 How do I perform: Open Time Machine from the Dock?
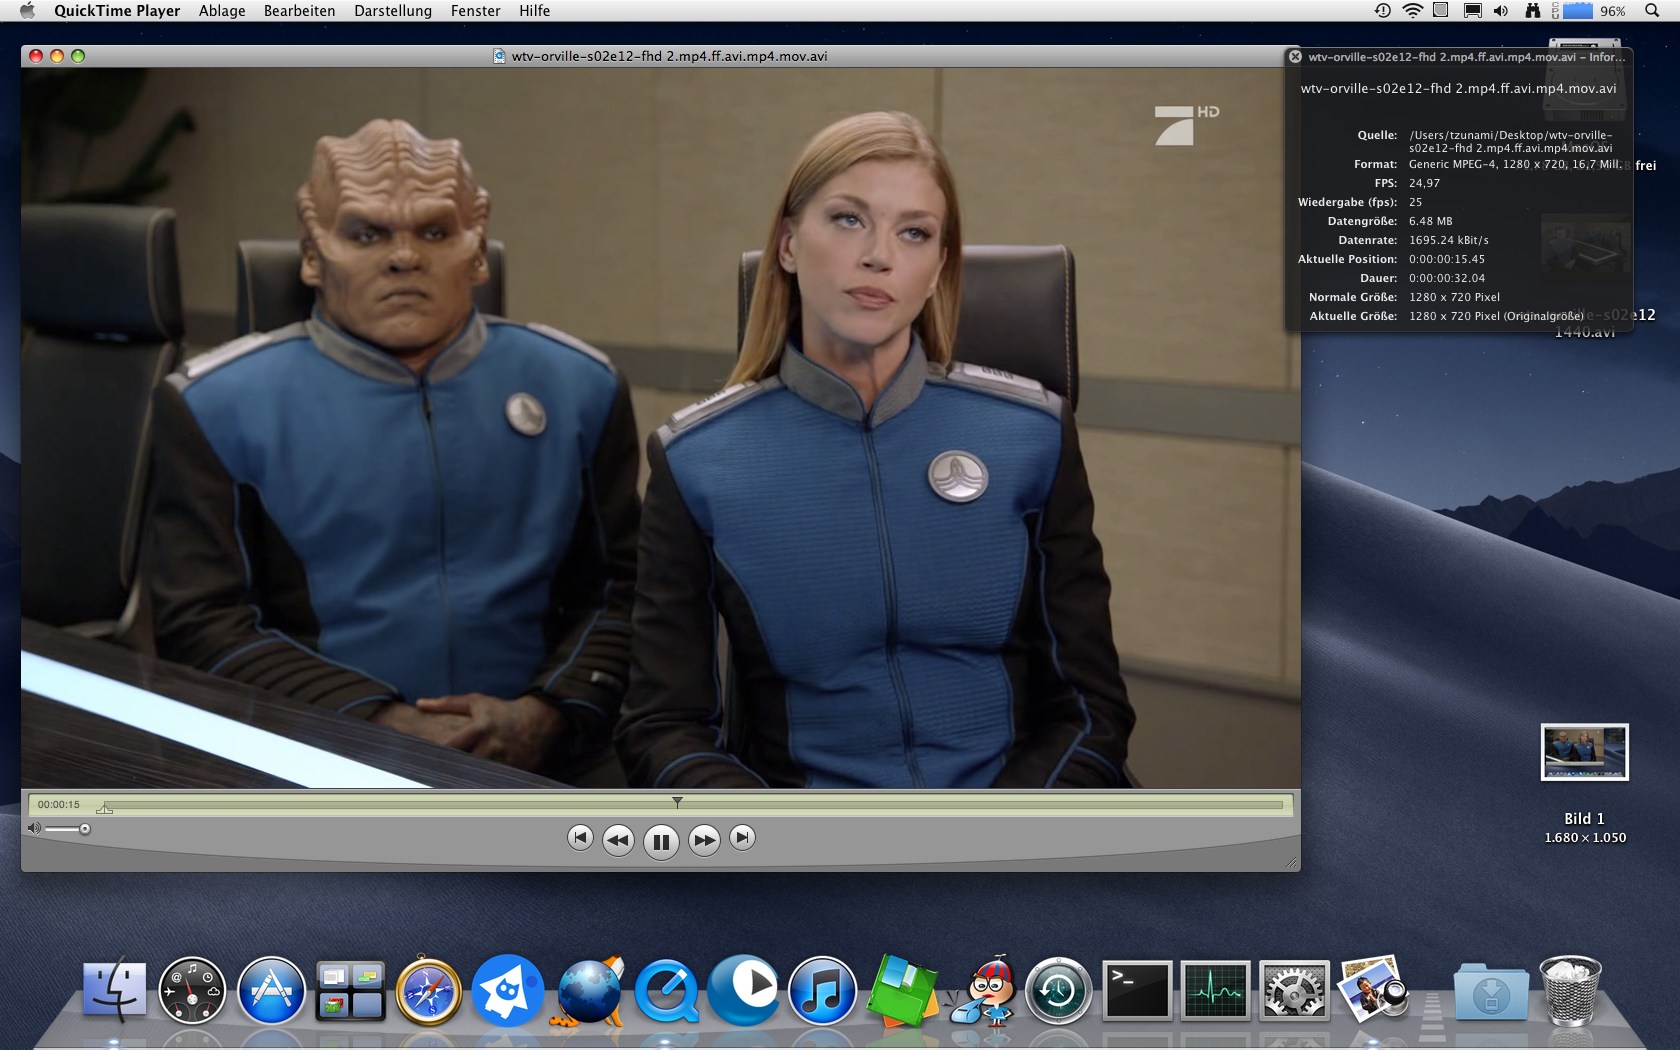point(1059,990)
